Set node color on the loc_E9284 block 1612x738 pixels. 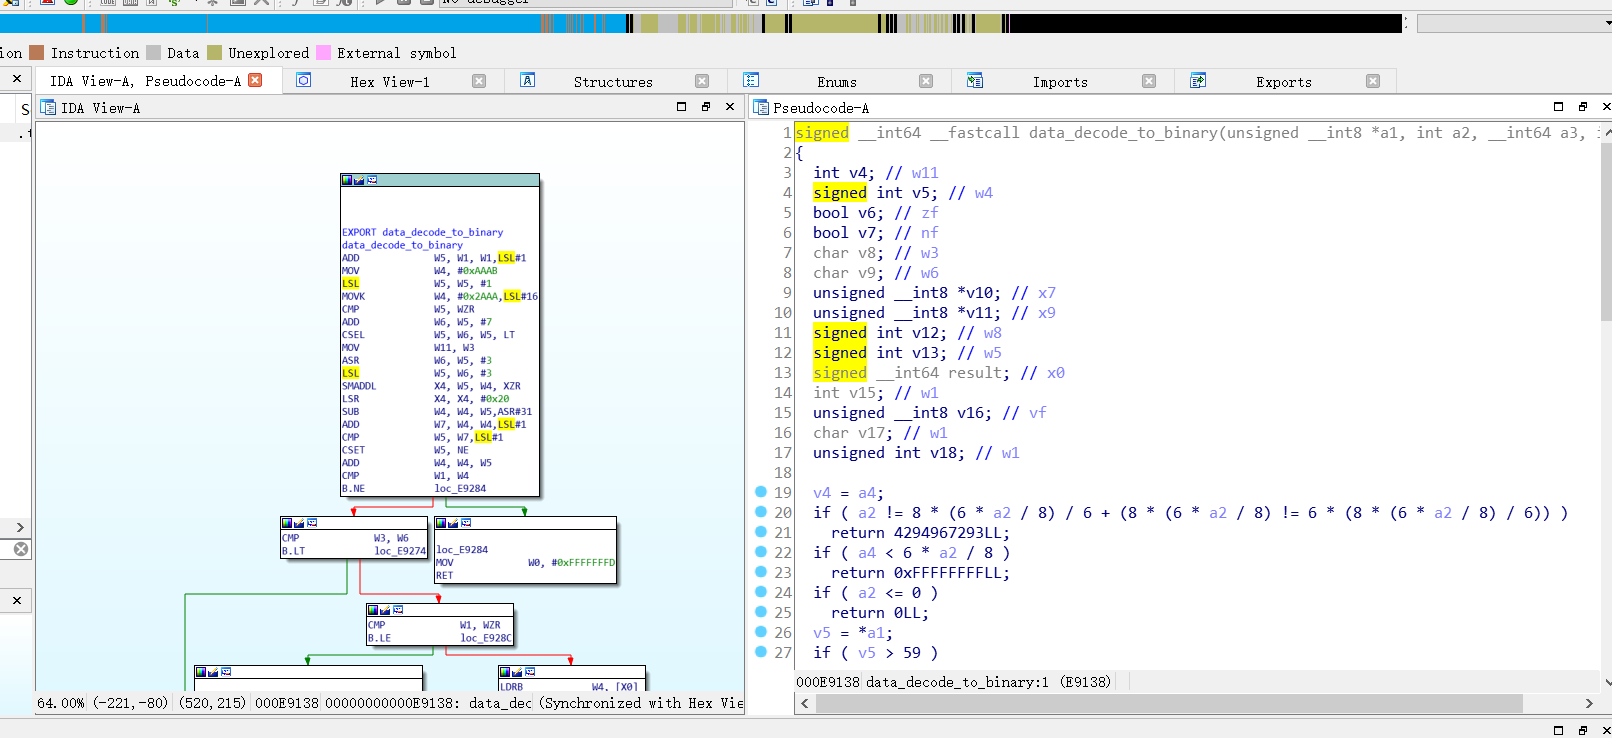click(x=441, y=523)
